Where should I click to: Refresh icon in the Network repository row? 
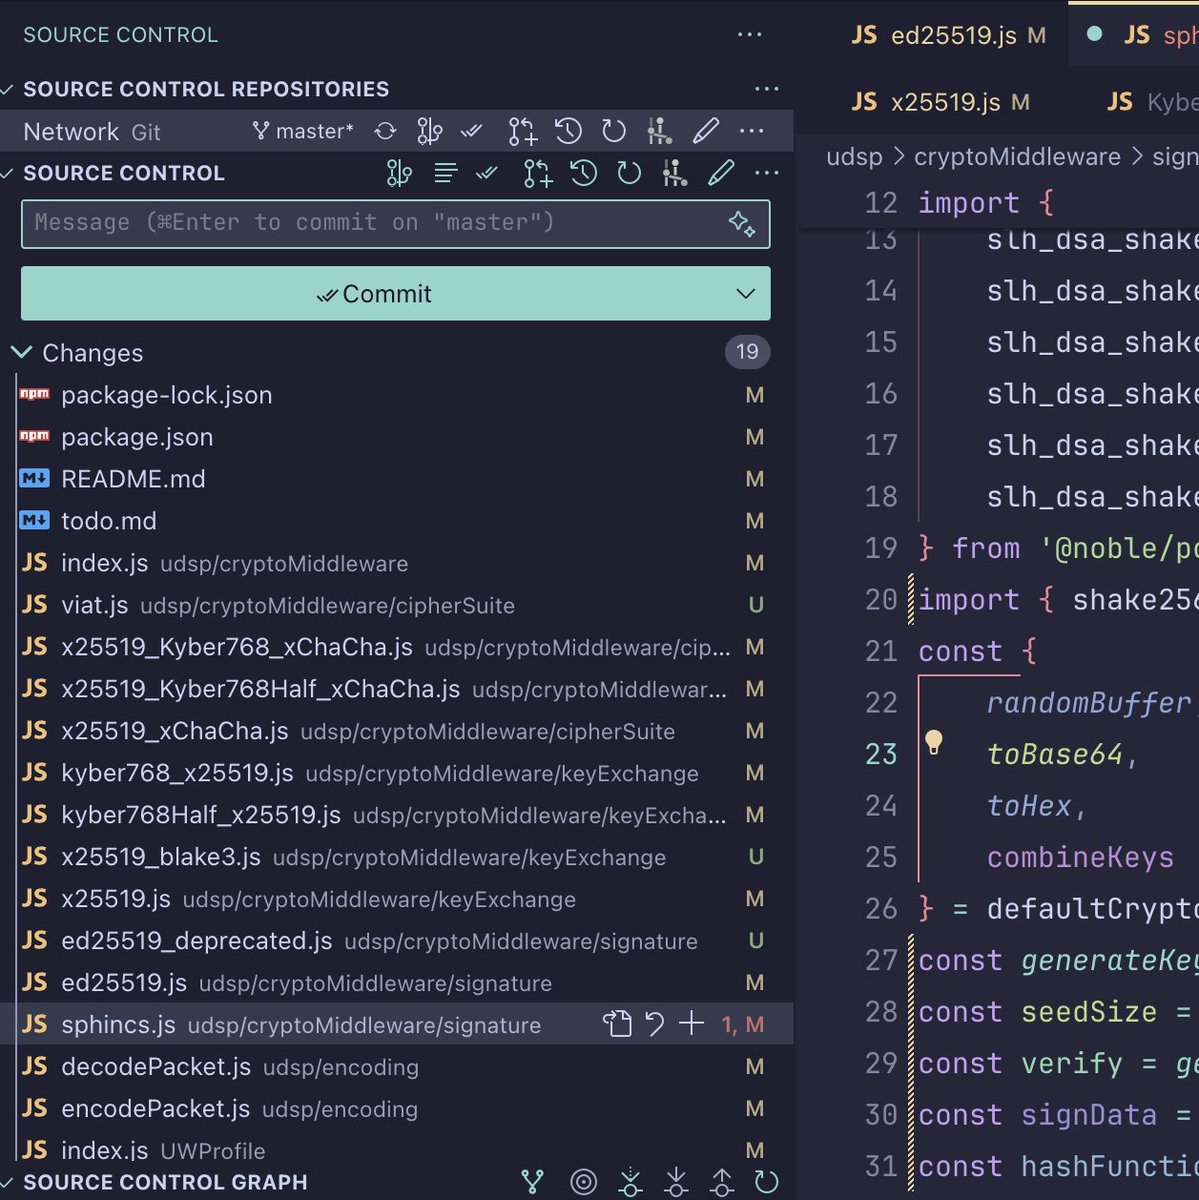614,131
